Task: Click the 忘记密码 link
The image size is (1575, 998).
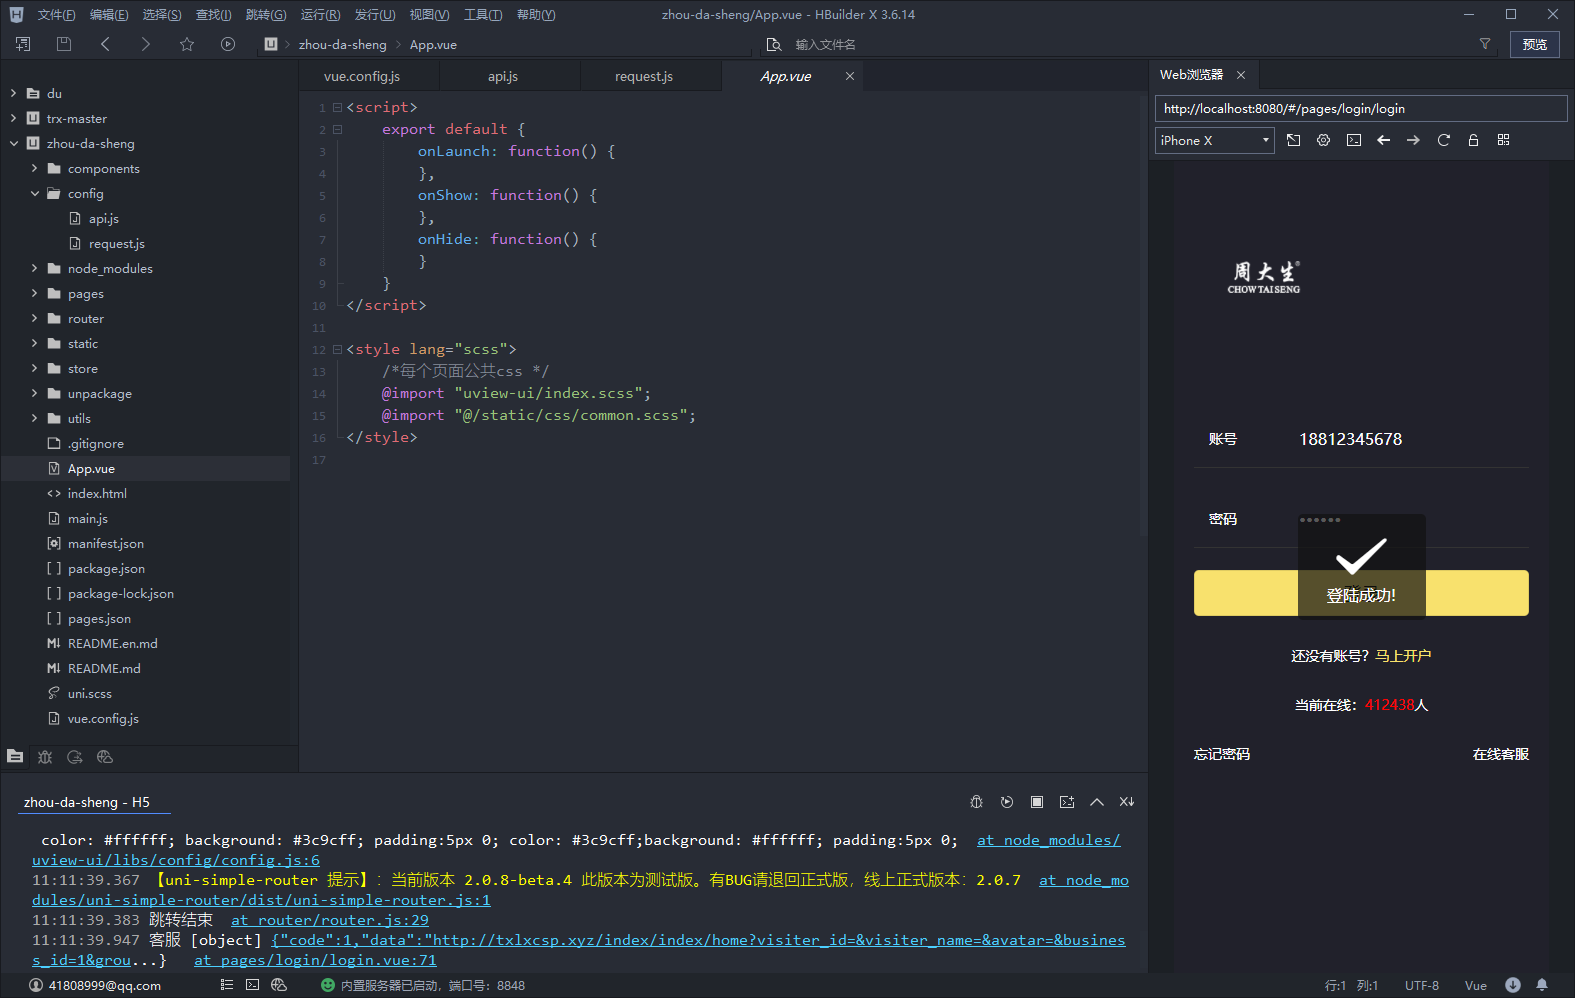Action: click(1222, 754)
